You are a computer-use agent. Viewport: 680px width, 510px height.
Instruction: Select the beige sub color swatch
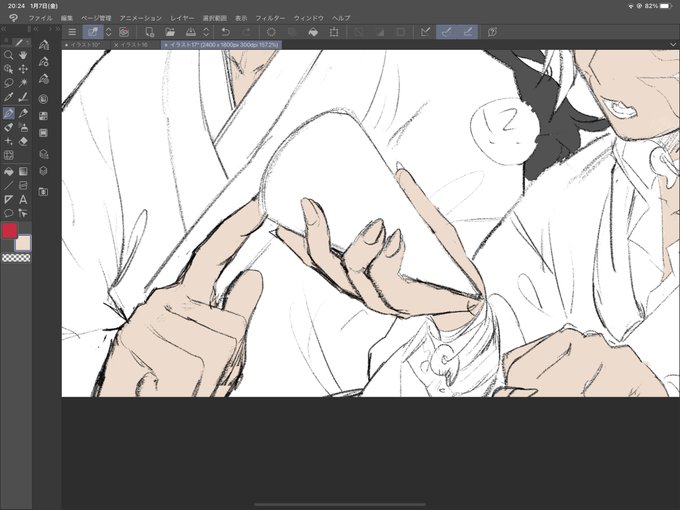click(x=23, y=243)
